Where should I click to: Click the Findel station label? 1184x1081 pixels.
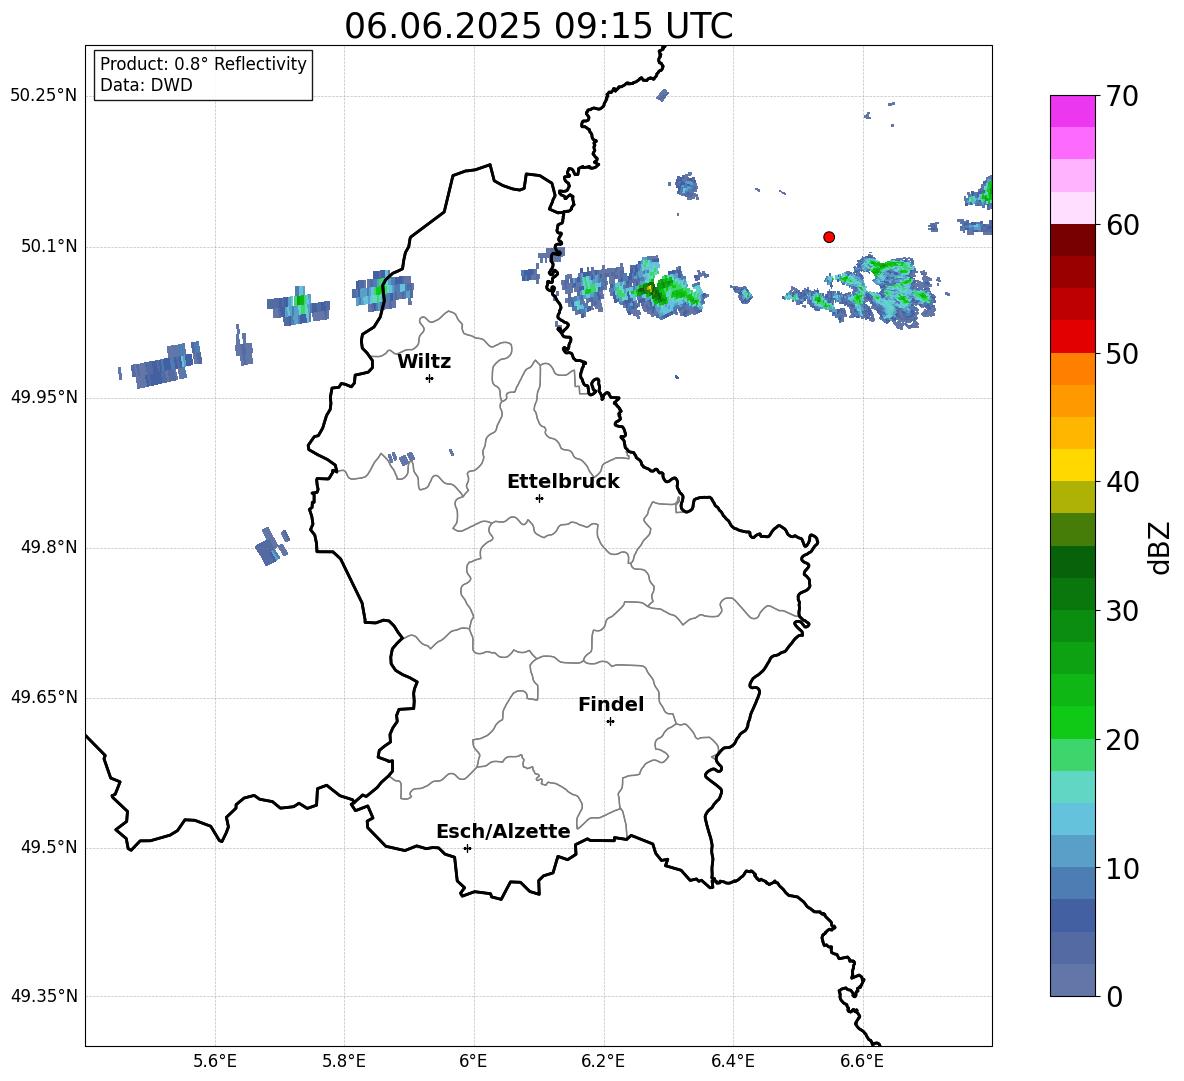tap(611, 704)
